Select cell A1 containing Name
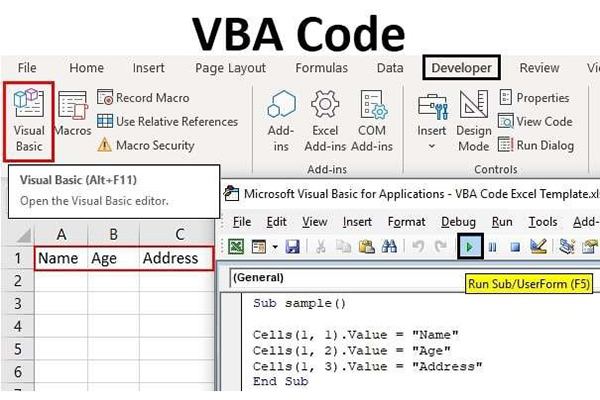Viewport: 600px width, 400px height. tap(61, 258)
